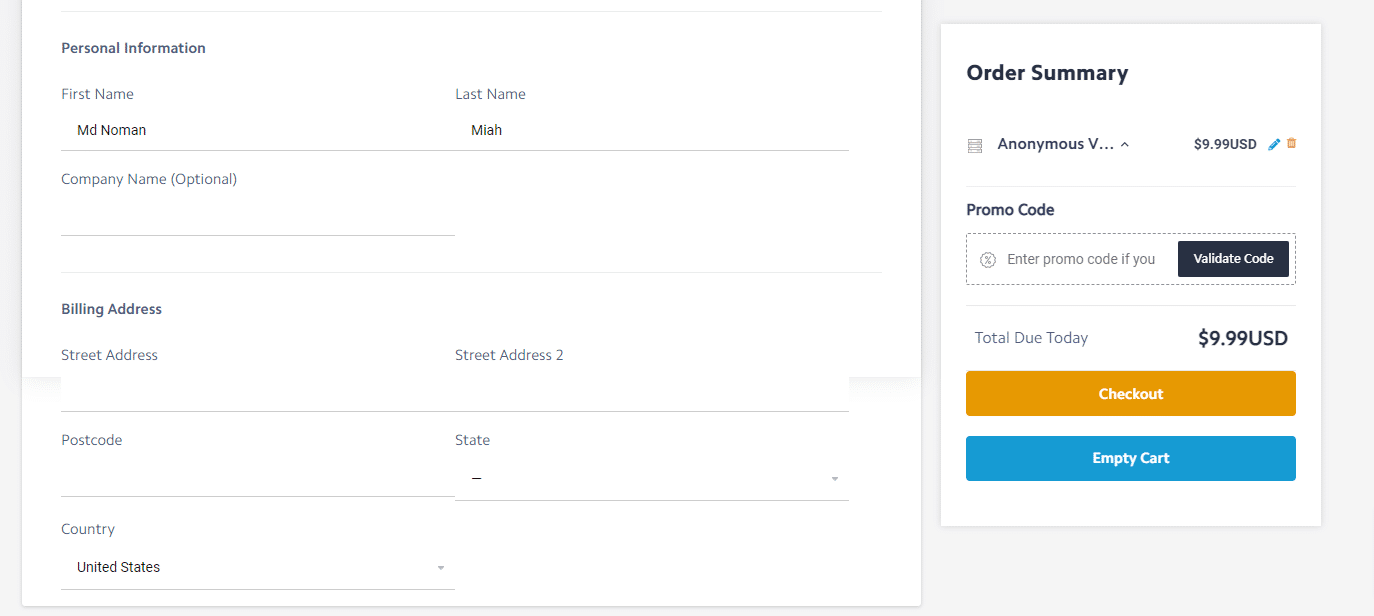This screenshot has height=616, width=1374.
Task: Delete the cart item using the trash icon
Action: (x=1291, y=143)
